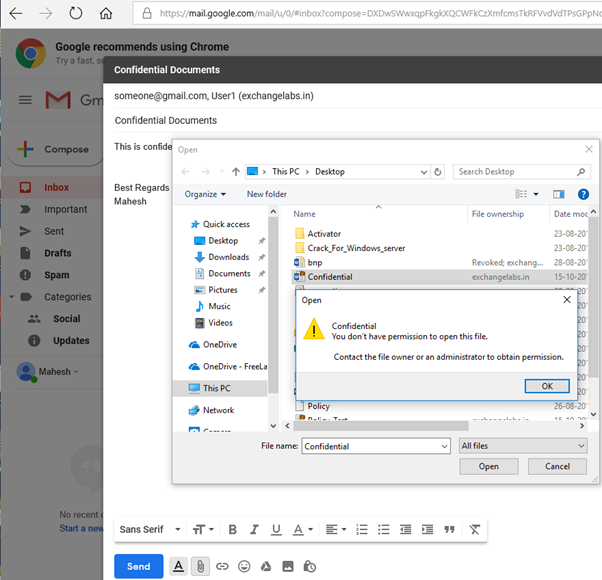This screenshot has height=580, width=602.
Task: Open file dialog help icon
Action: [583, 194]
